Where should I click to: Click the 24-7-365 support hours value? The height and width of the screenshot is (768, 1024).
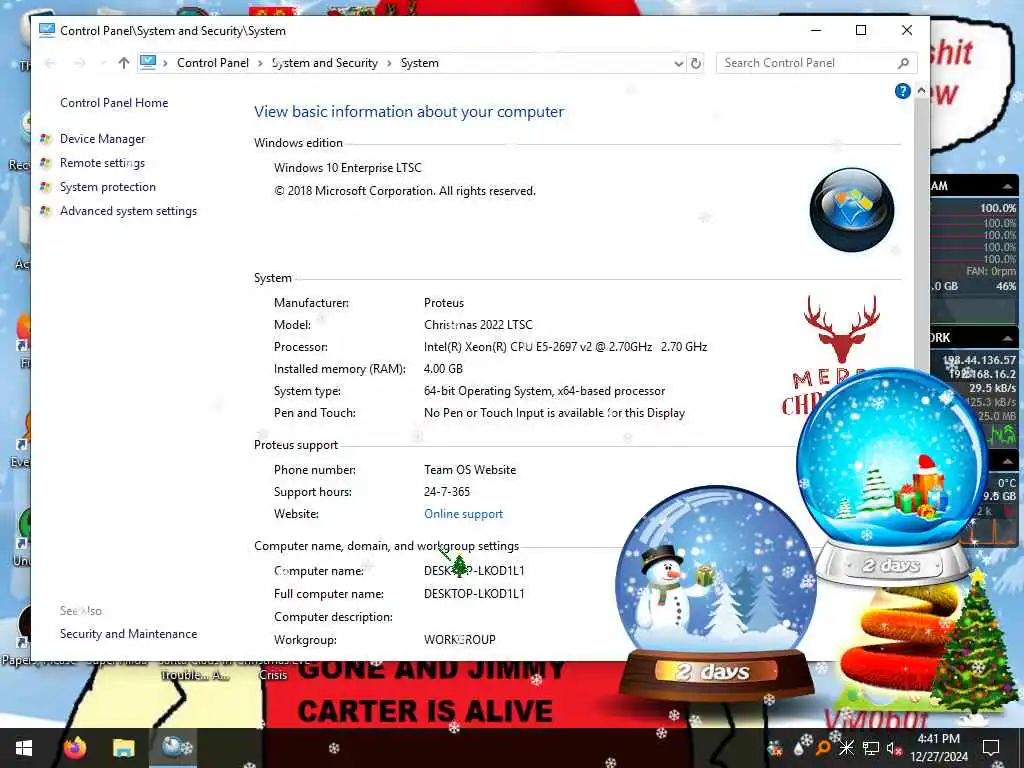(447, 491)
